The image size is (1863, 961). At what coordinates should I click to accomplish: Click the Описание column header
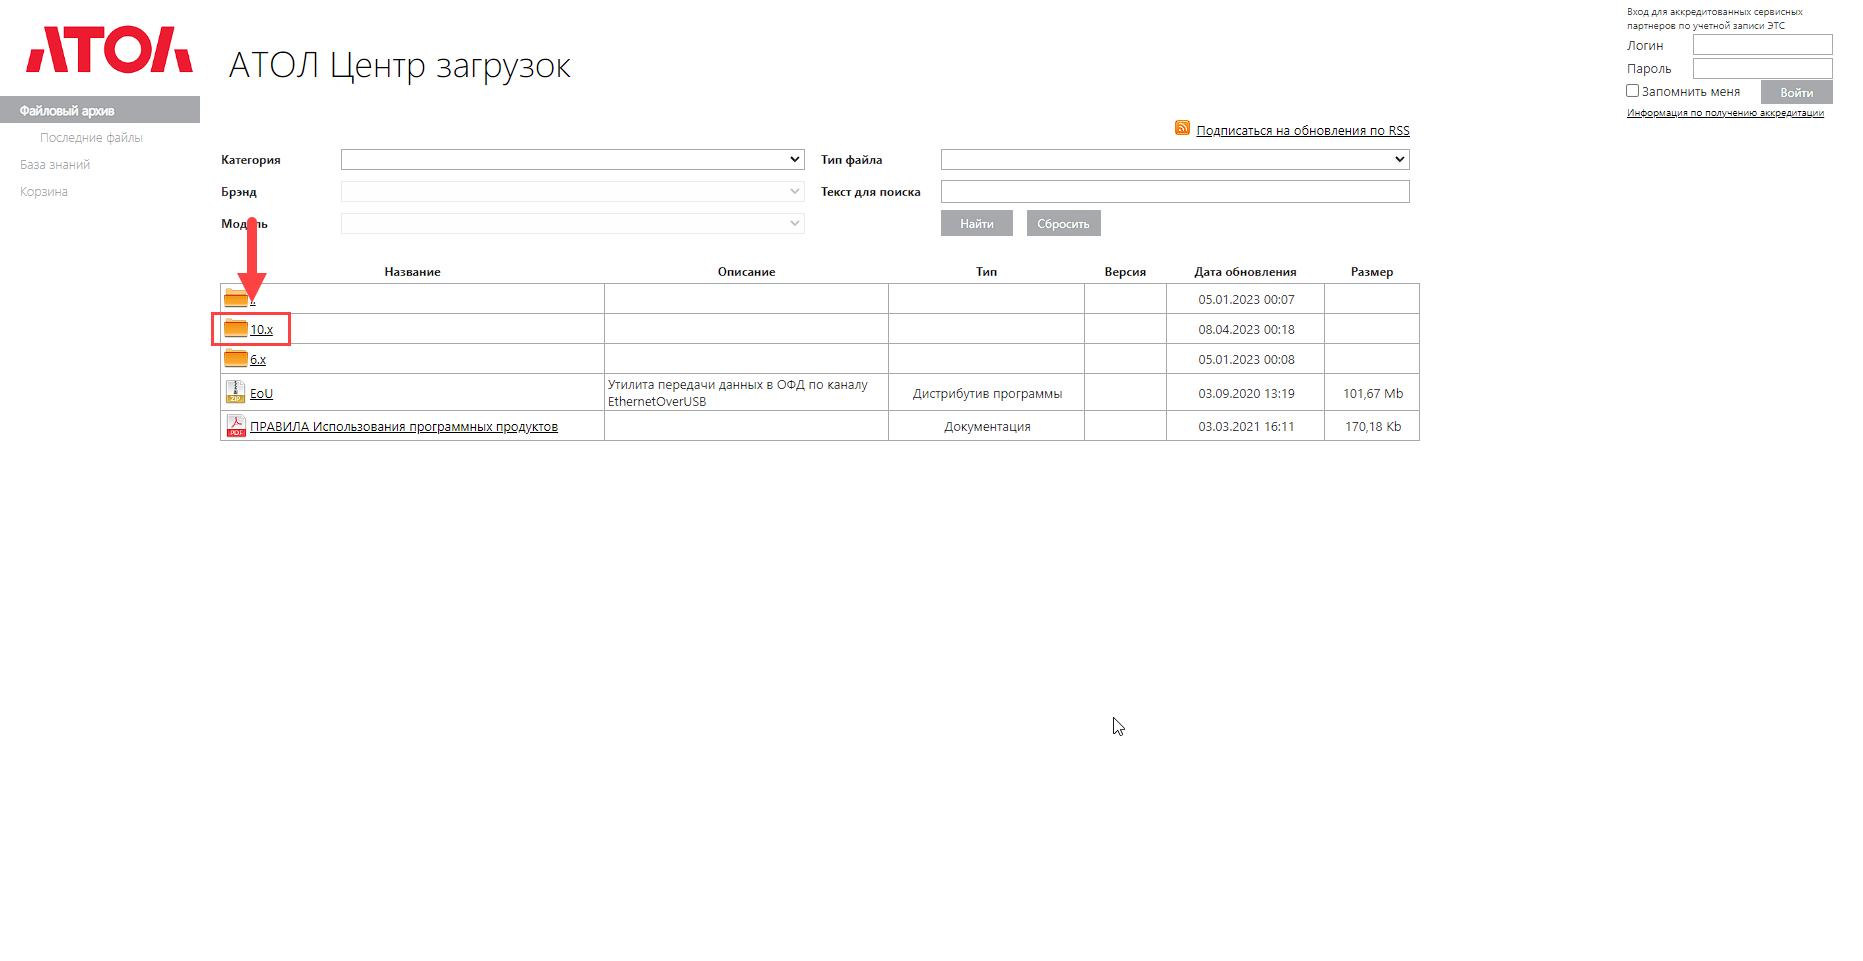tap(746, 272)
